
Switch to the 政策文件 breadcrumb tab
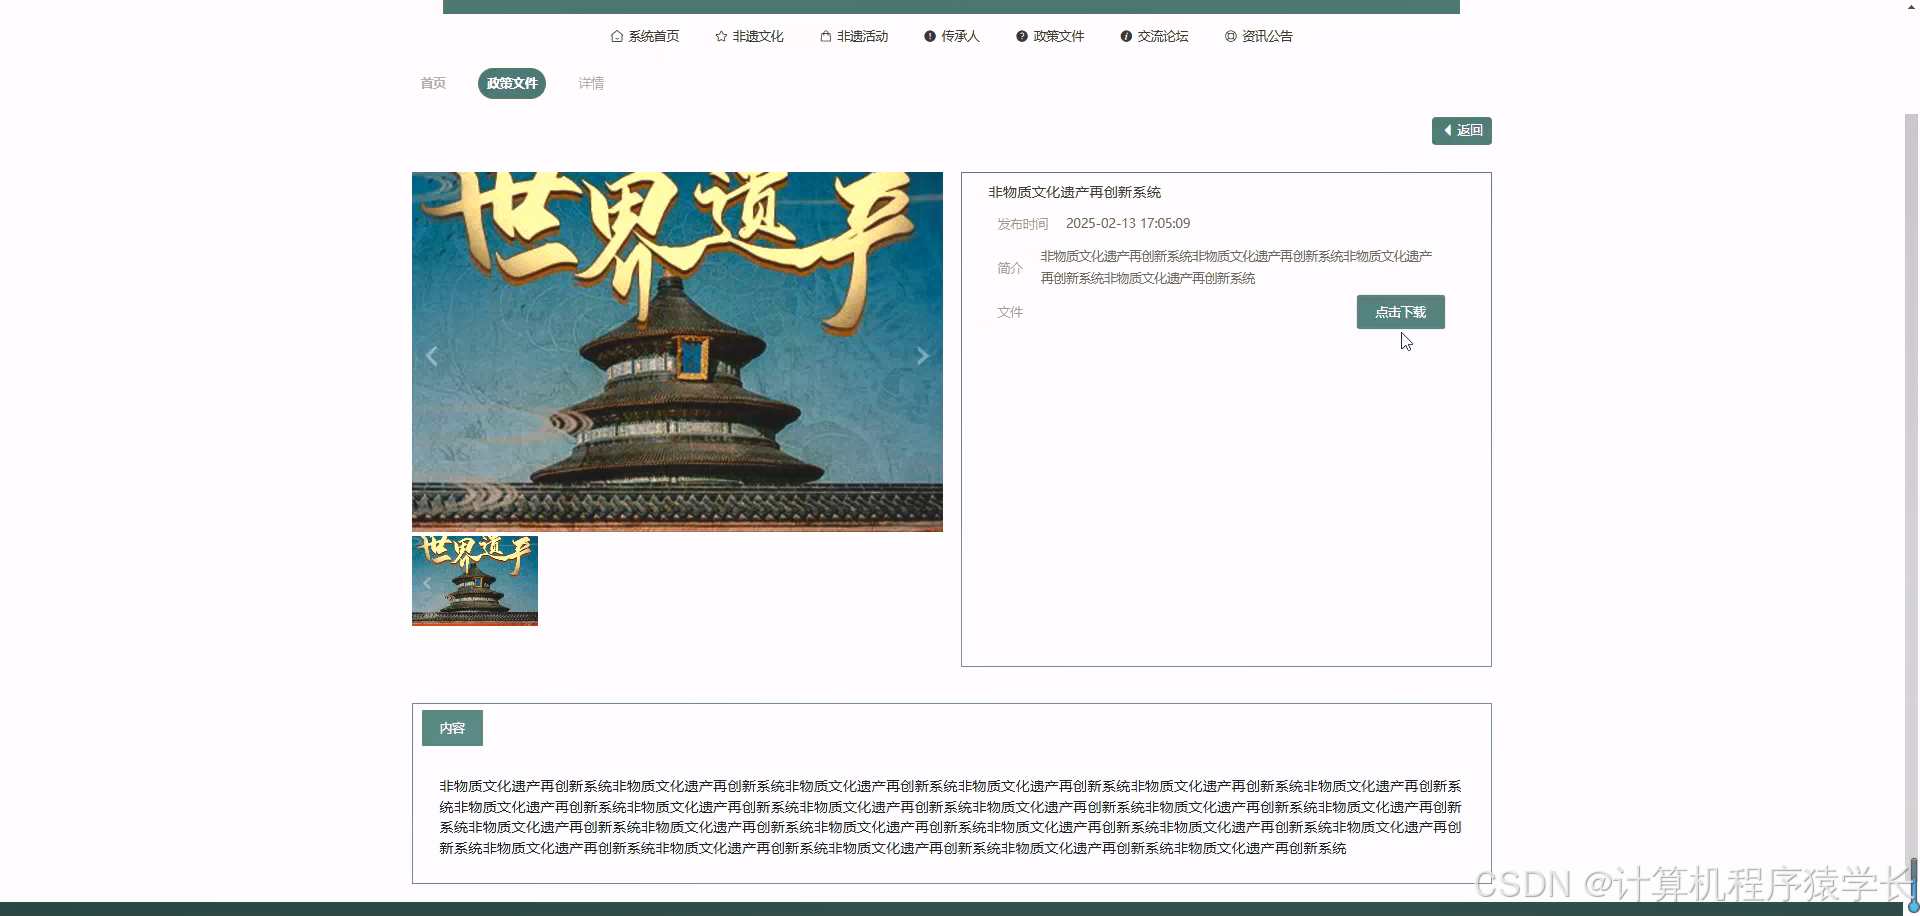coord(511,83)
